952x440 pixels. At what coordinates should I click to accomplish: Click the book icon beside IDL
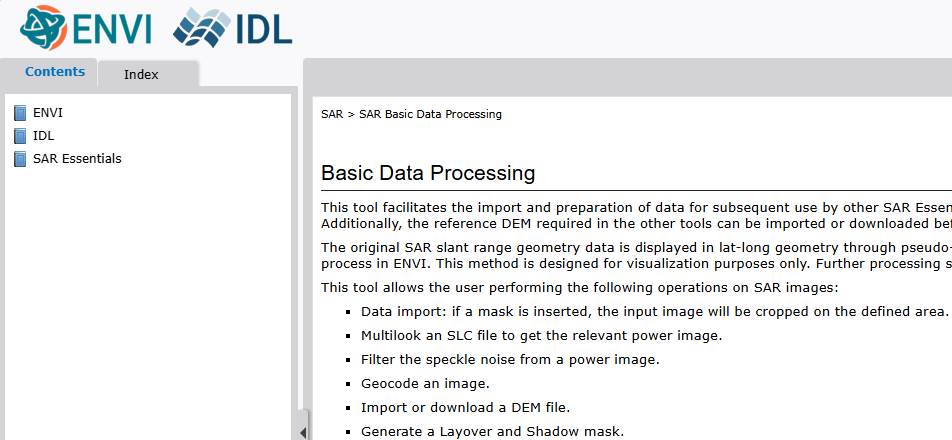click(20, 136)
